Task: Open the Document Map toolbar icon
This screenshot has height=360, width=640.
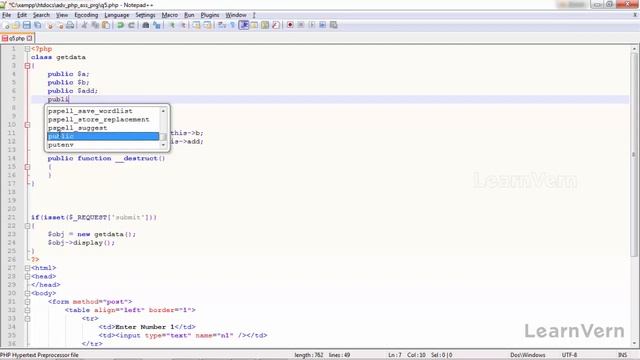Action: pyautogui.click(x=265, y=25)
